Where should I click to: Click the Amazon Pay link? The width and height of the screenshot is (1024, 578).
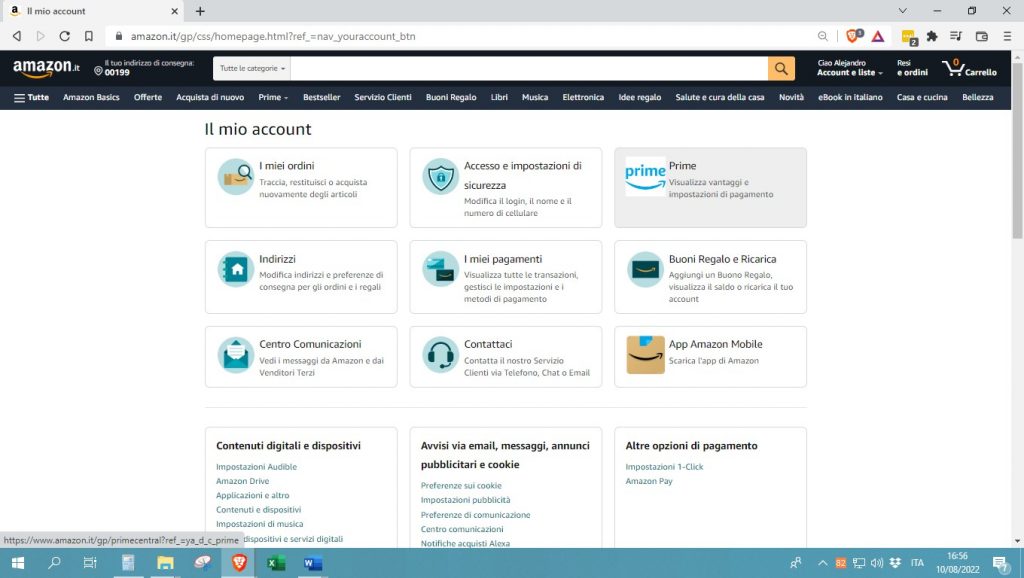pos(649,481)
